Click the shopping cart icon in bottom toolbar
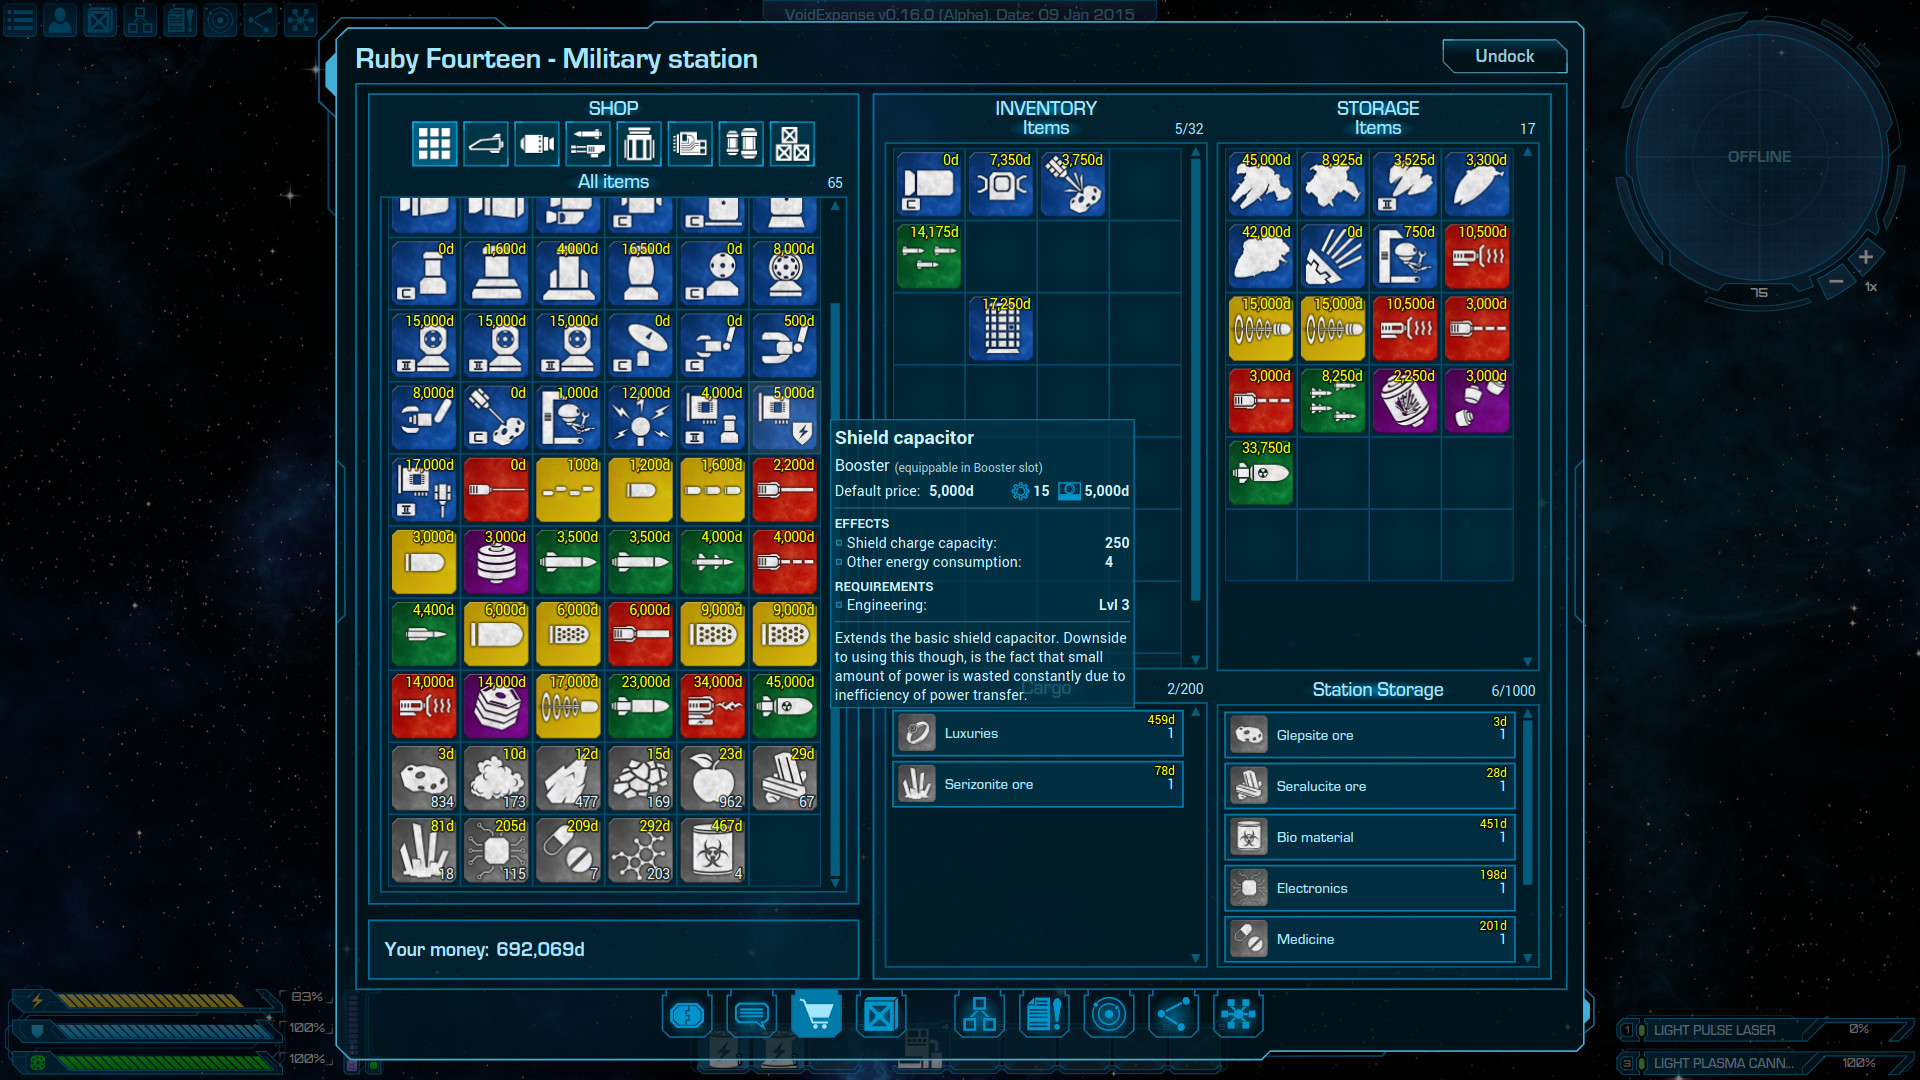1920x1080 pixels. click(x=816, y=1014)
